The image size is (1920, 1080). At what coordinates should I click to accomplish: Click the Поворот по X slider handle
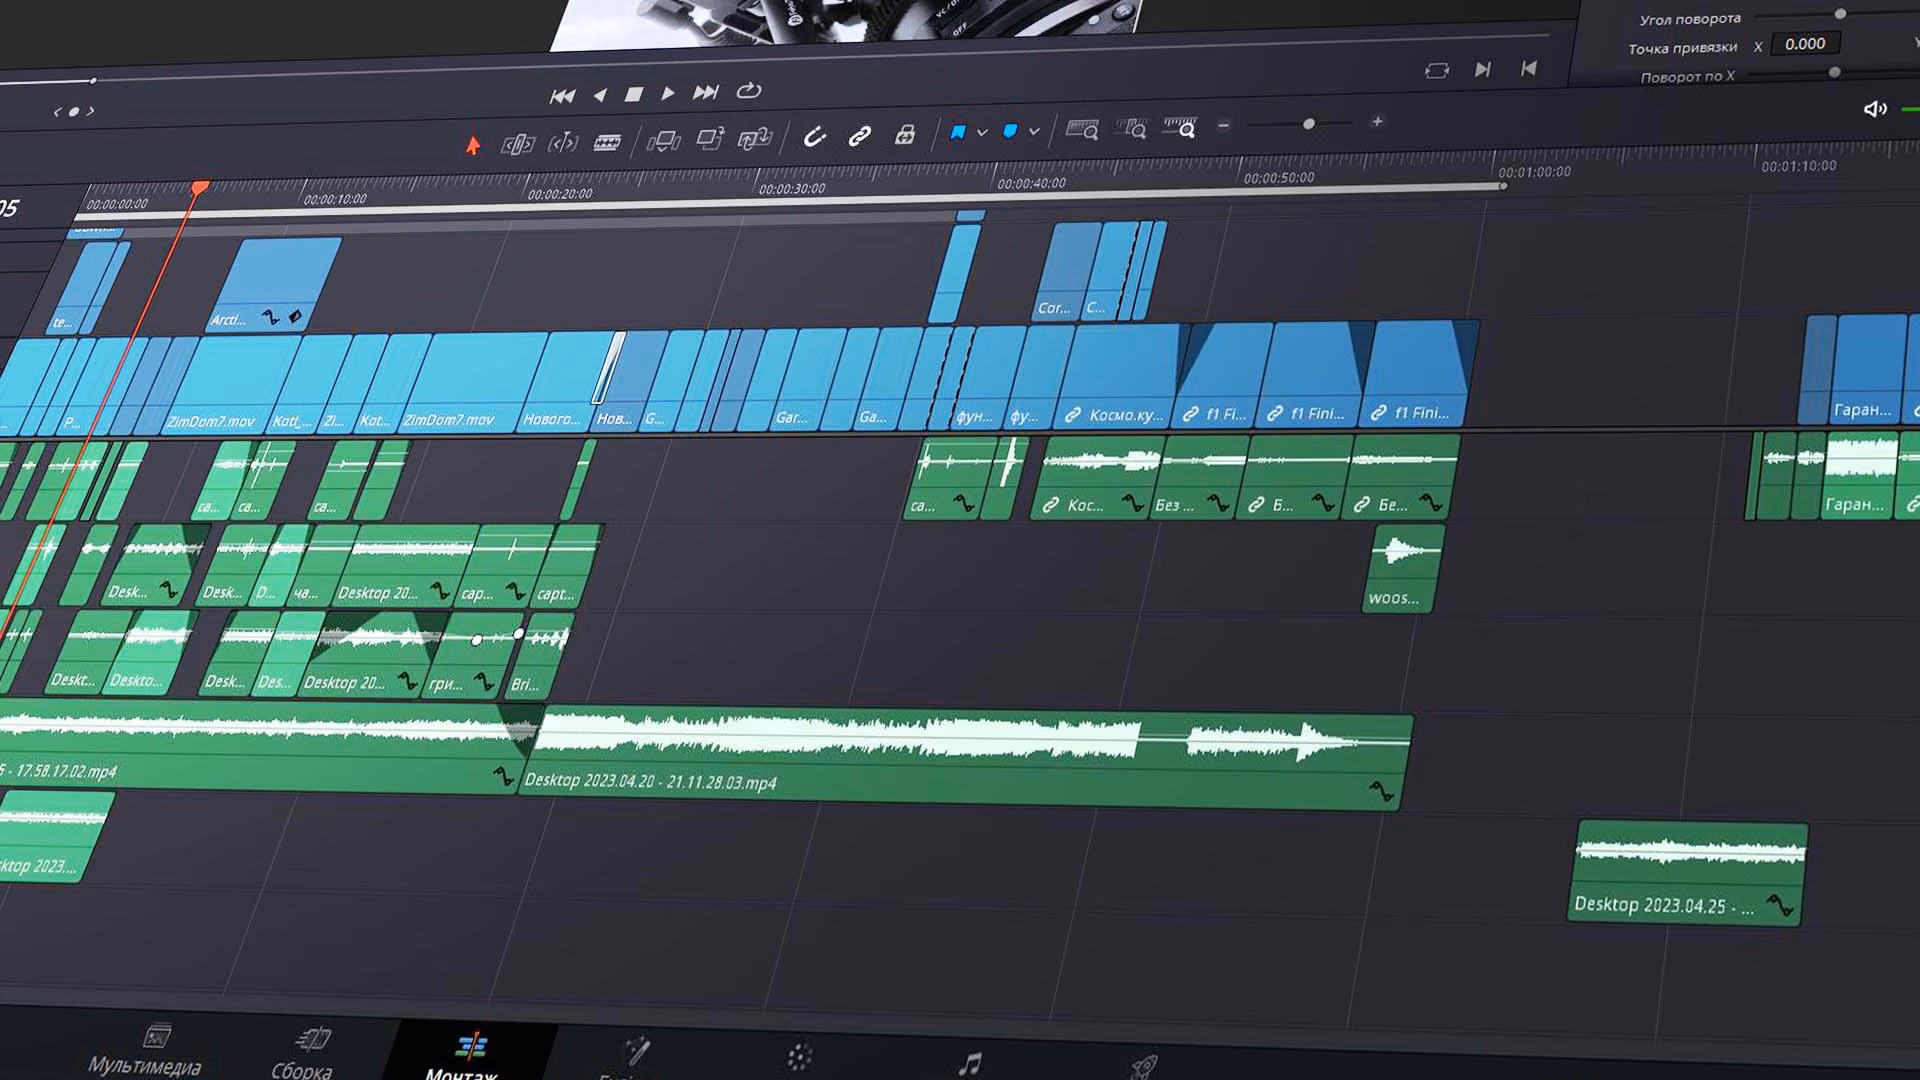tap(1834, 72)
